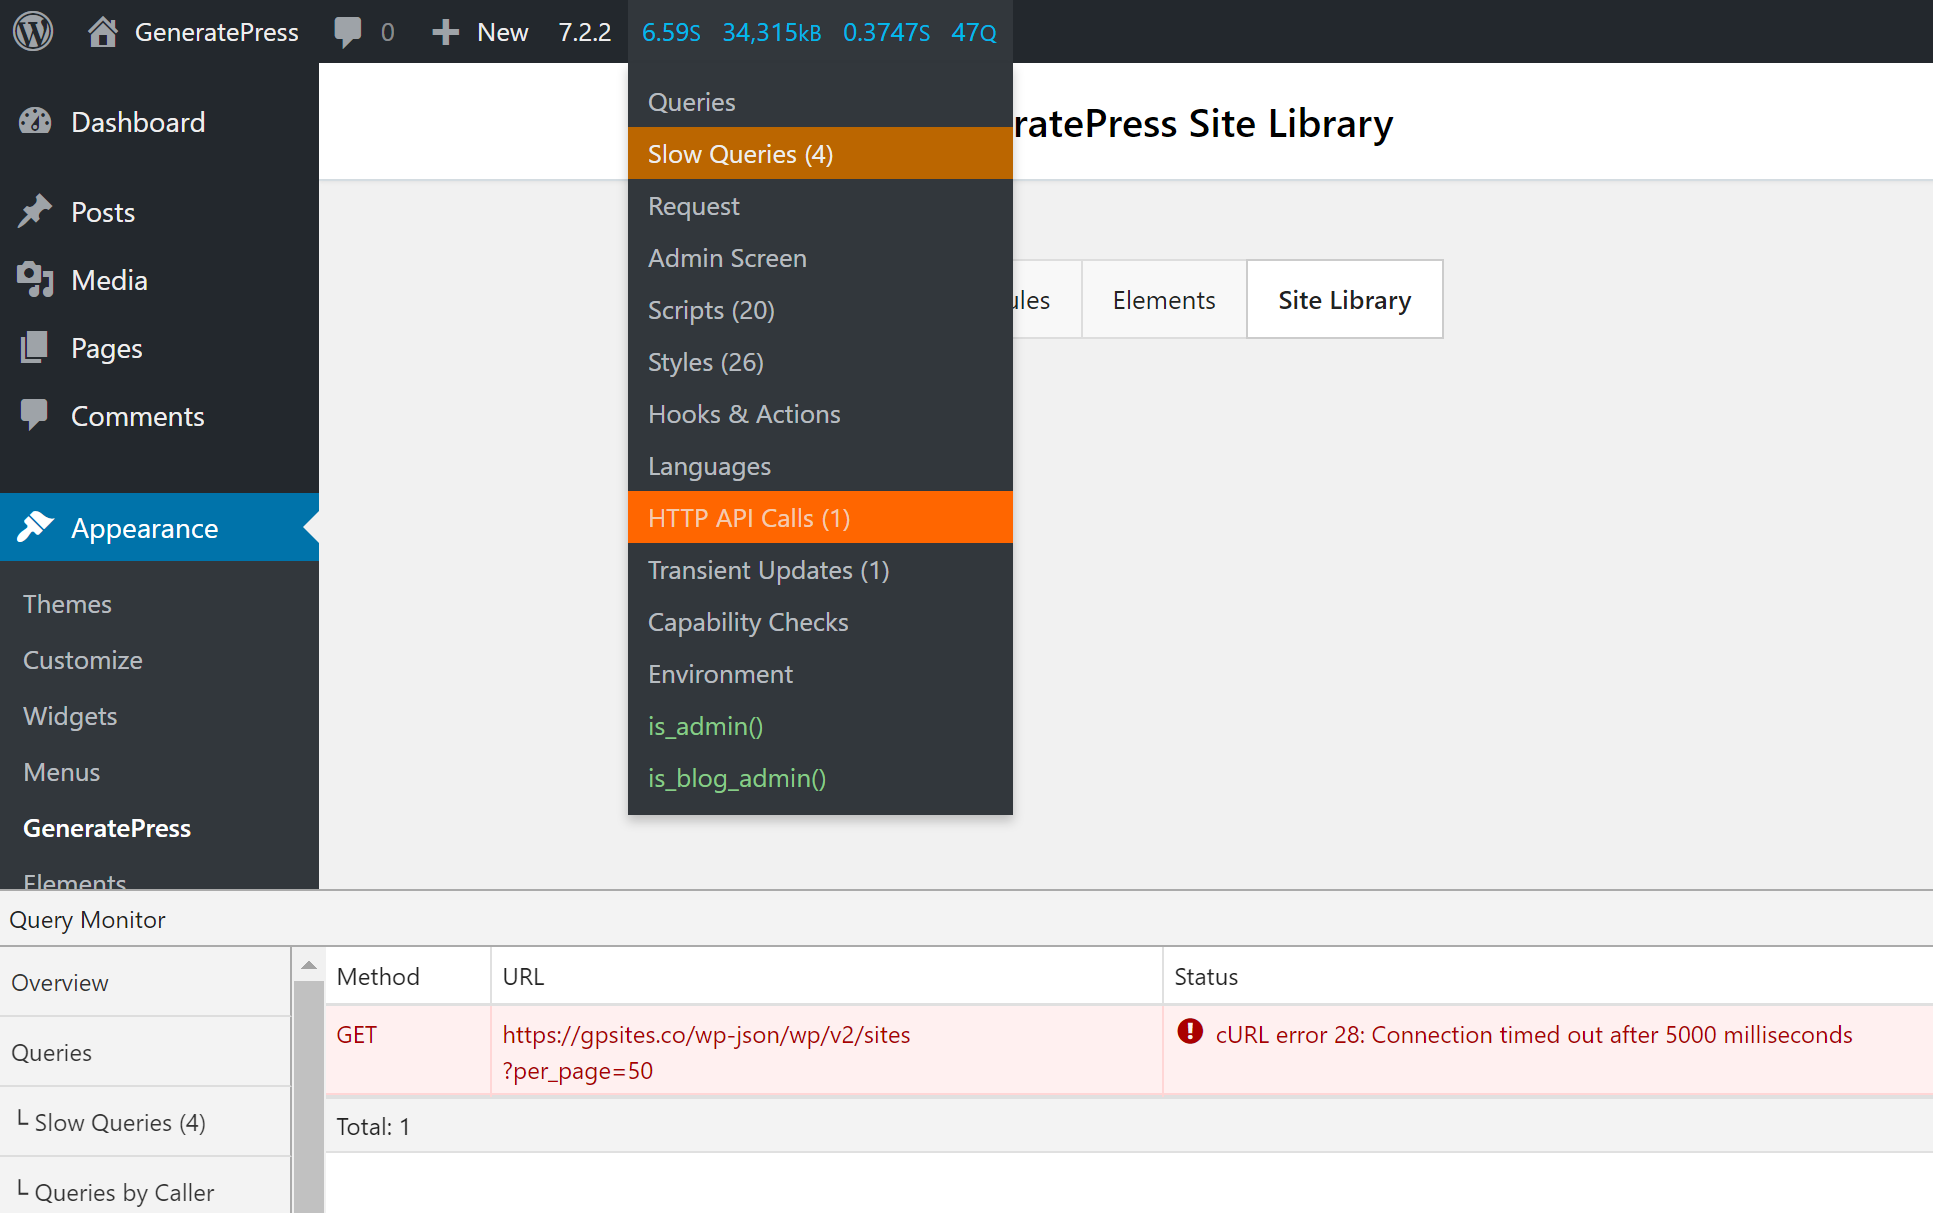Screen dimensions: 1933x1213
Task: Click the Comments speech bubble icon in sidebar
Action: pos(35,415)
